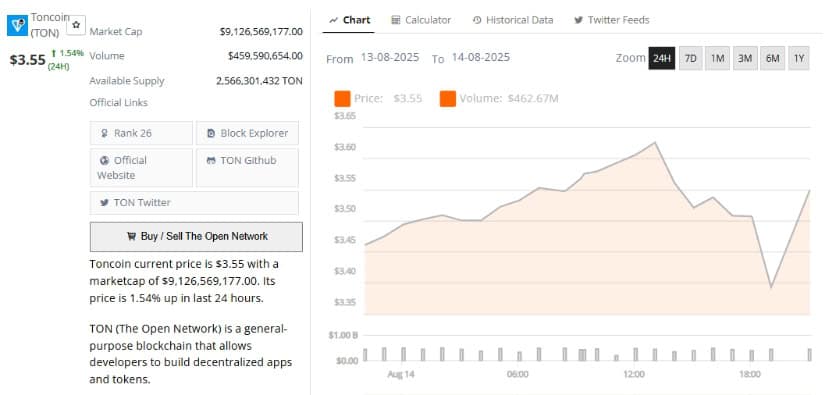
Task: Click the Block Explorer document icon
Action: [211, 134]
